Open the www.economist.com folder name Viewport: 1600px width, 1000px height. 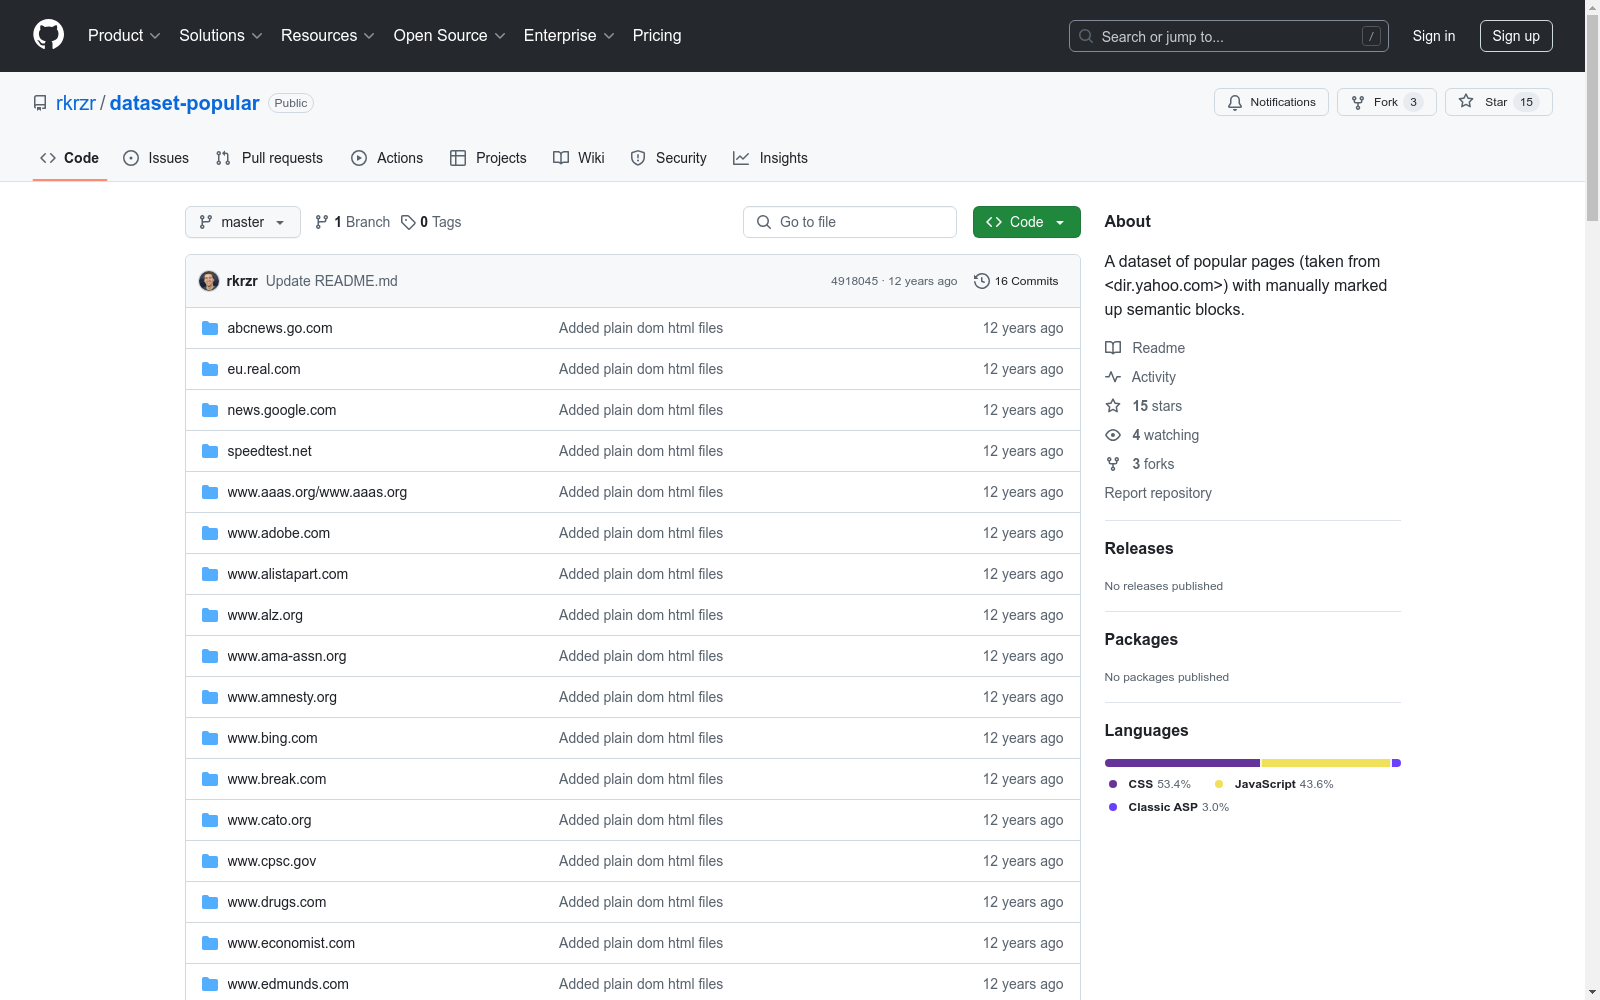(291, 943)
